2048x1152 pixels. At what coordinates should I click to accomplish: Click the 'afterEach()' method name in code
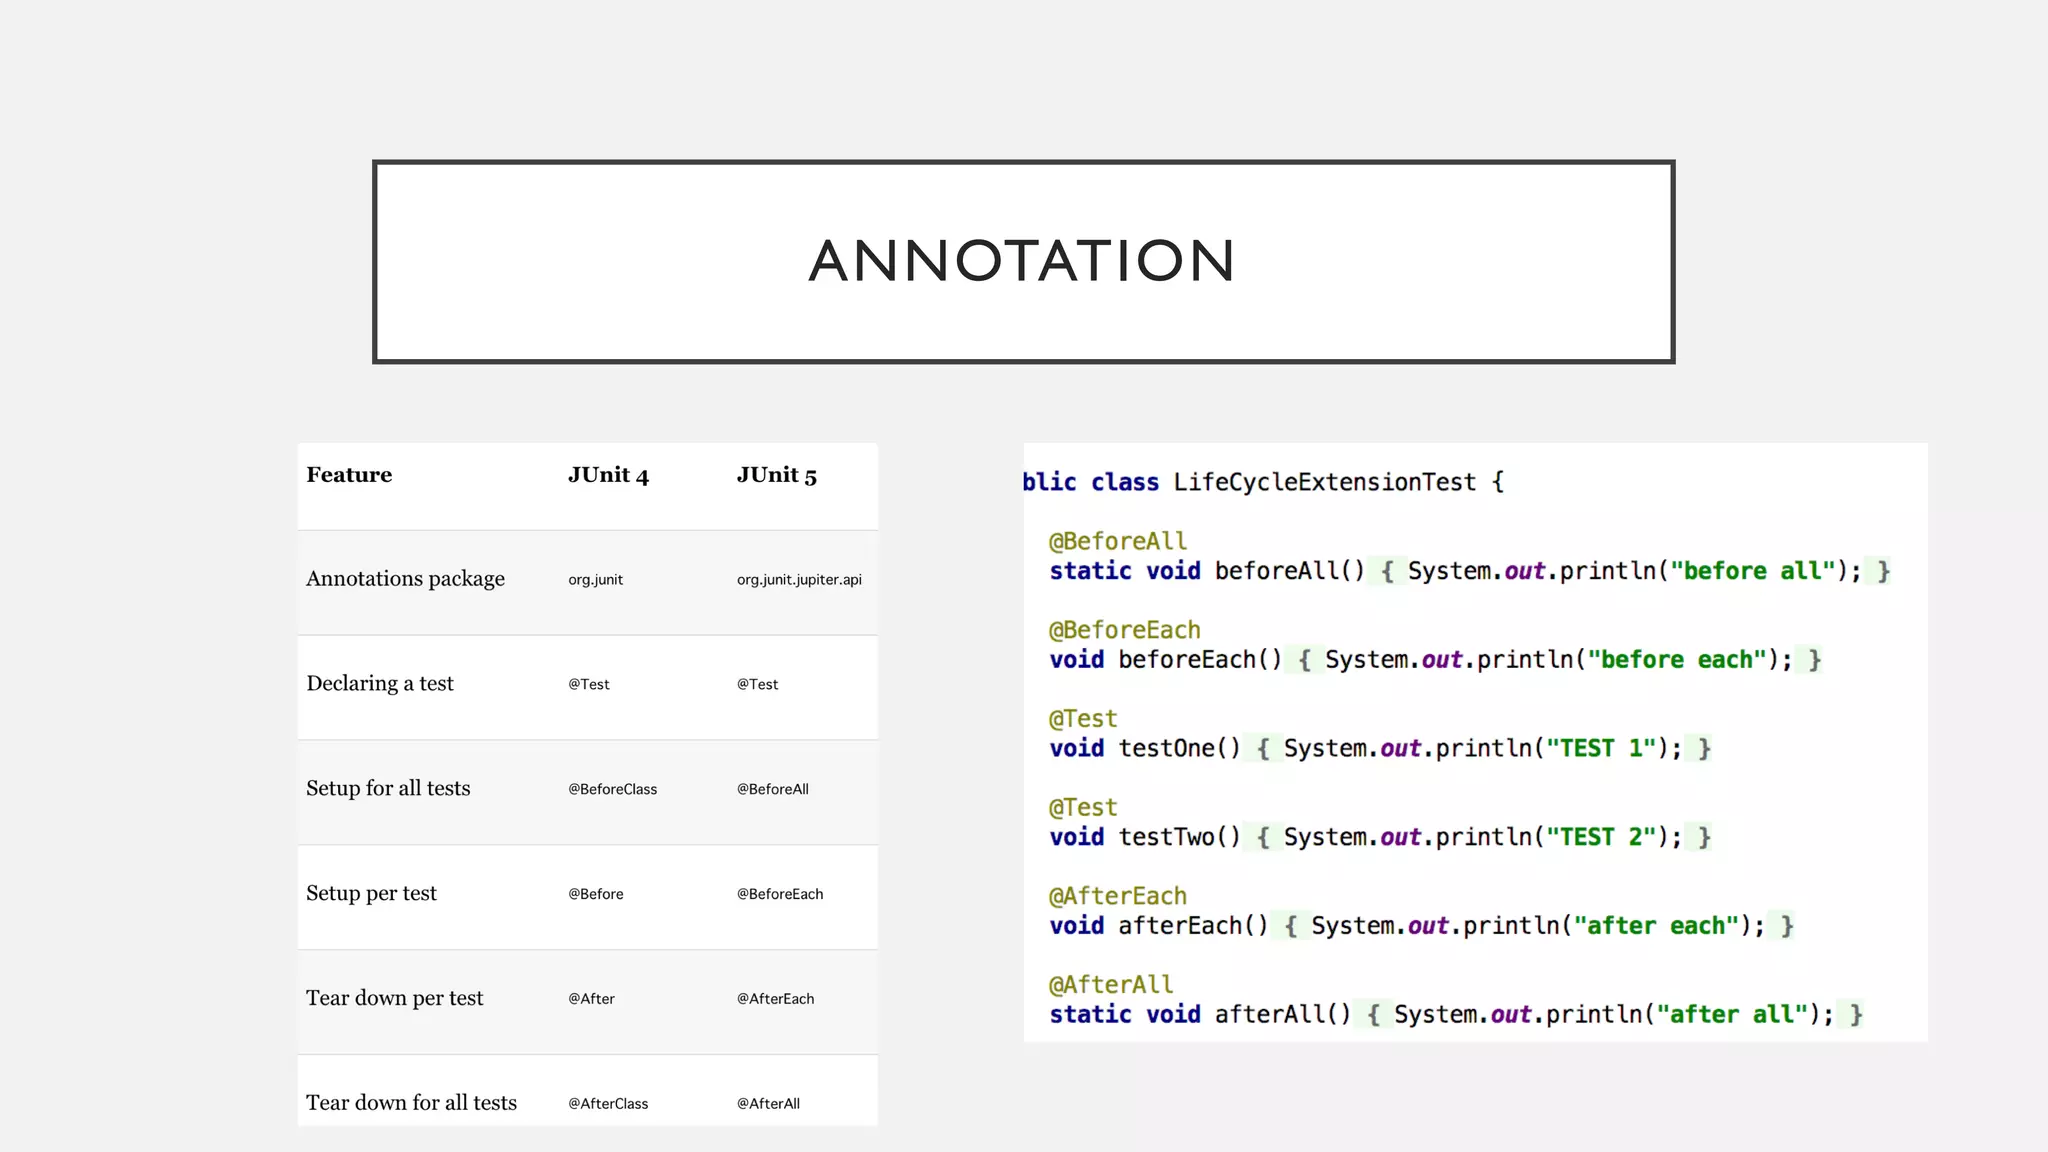pyautogui.click(x=1192, y=926)
